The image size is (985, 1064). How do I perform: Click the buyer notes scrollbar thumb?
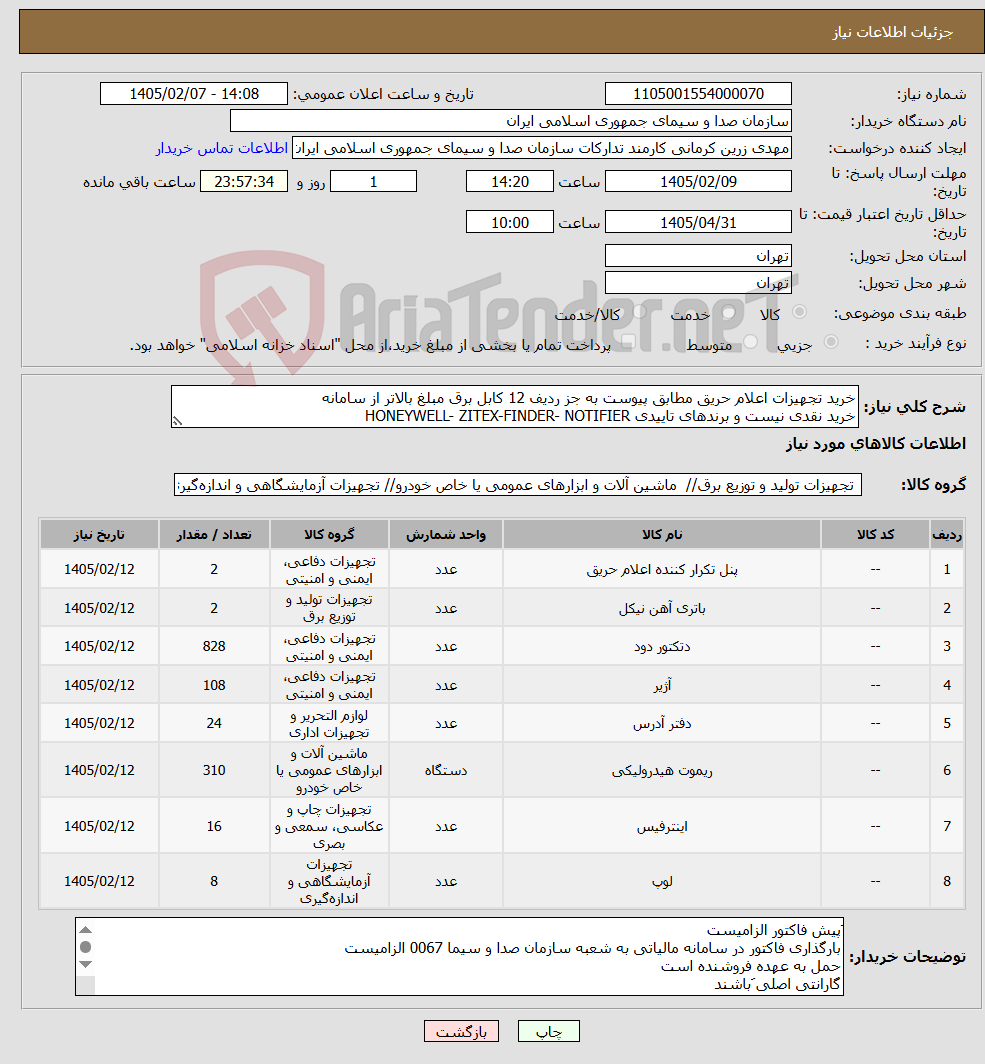point(85,947)
